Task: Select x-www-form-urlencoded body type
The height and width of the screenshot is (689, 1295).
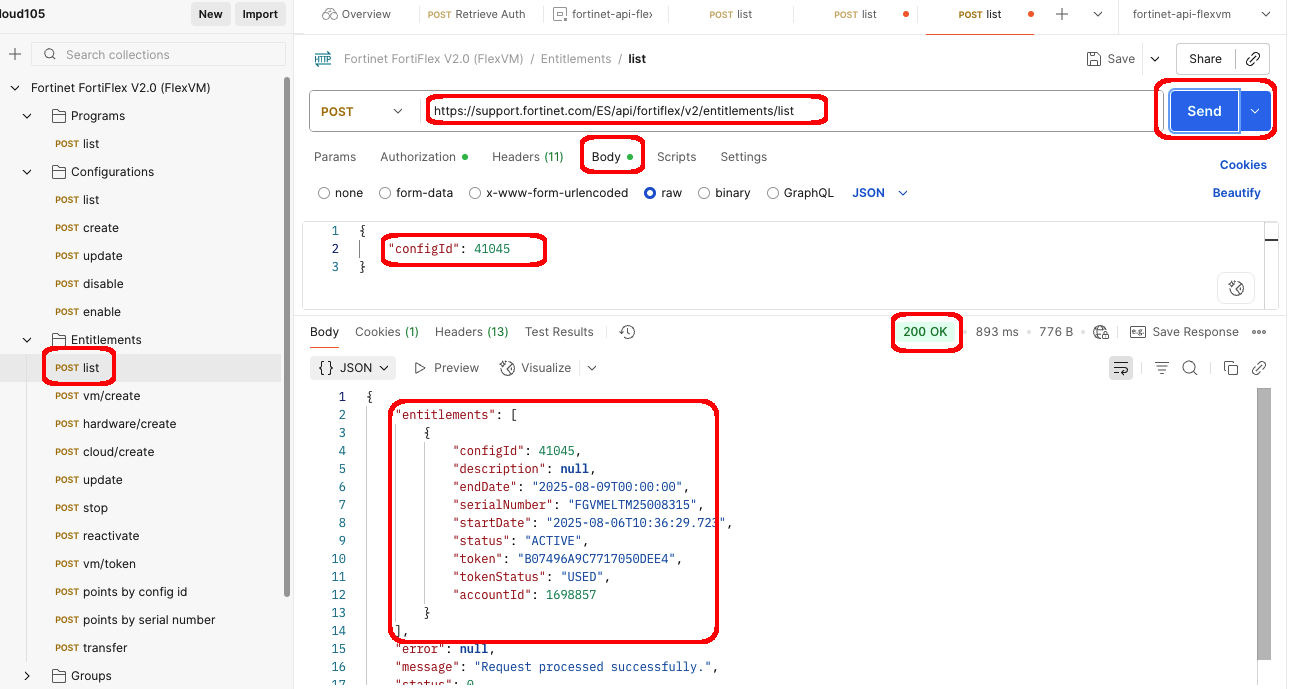Action: pyautogui.click(x=475, y=193)
